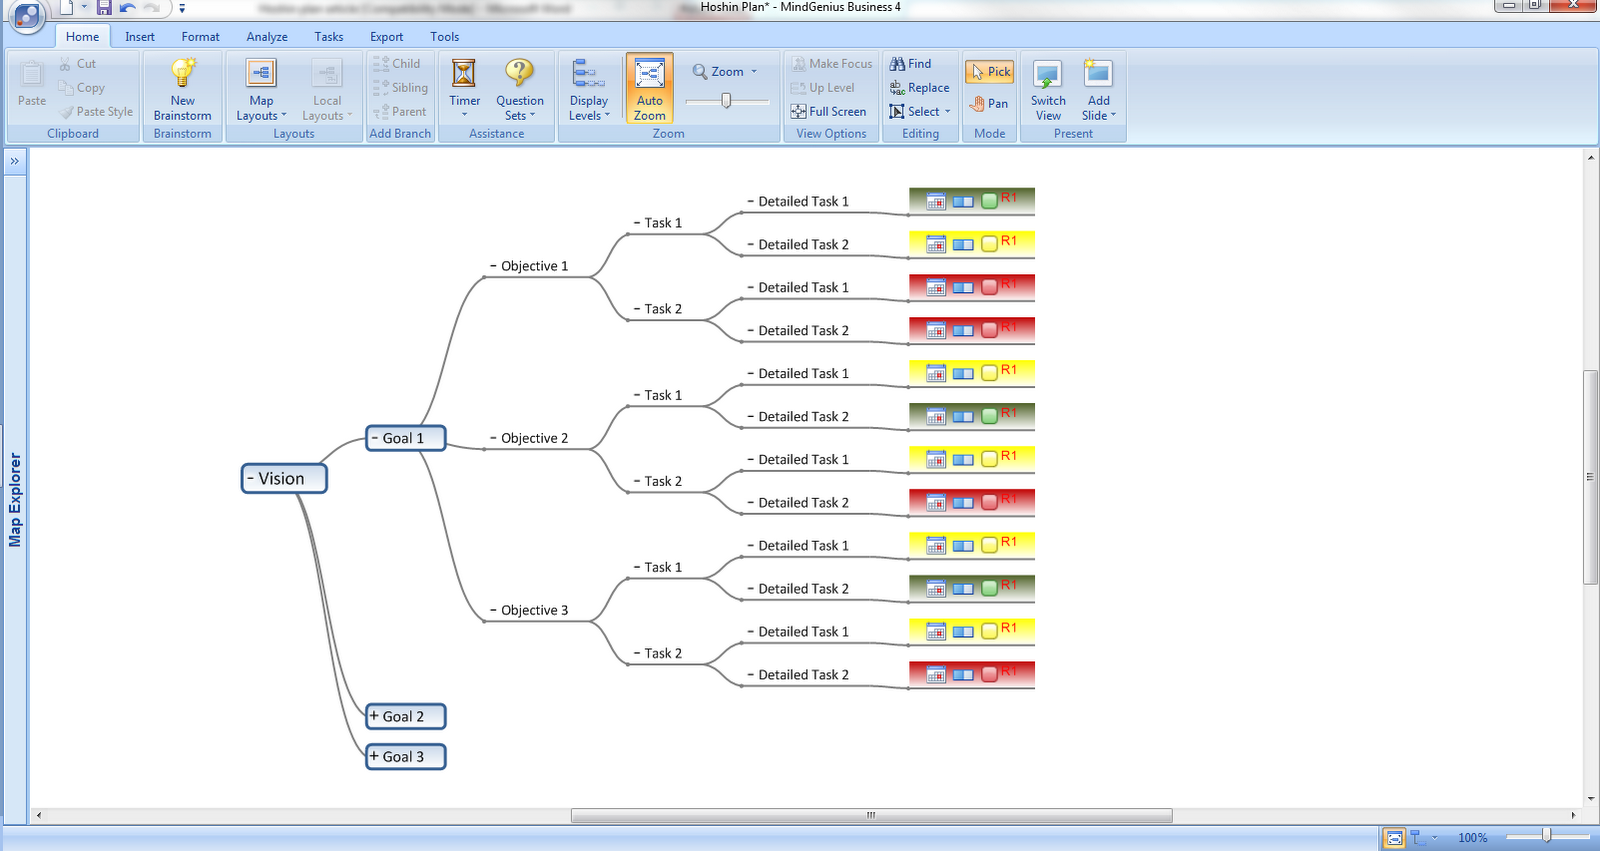Adjust the ribbon Zoom slider handle
The height and width of the screenshot is (851, 1600).
coord(726,101)
